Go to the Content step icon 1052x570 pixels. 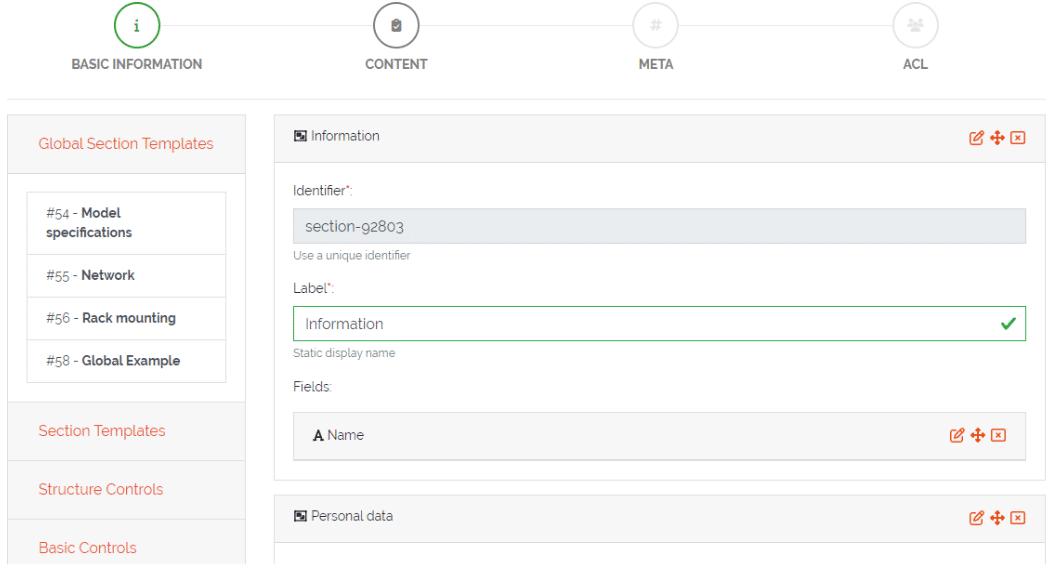(x=396, y=26)
